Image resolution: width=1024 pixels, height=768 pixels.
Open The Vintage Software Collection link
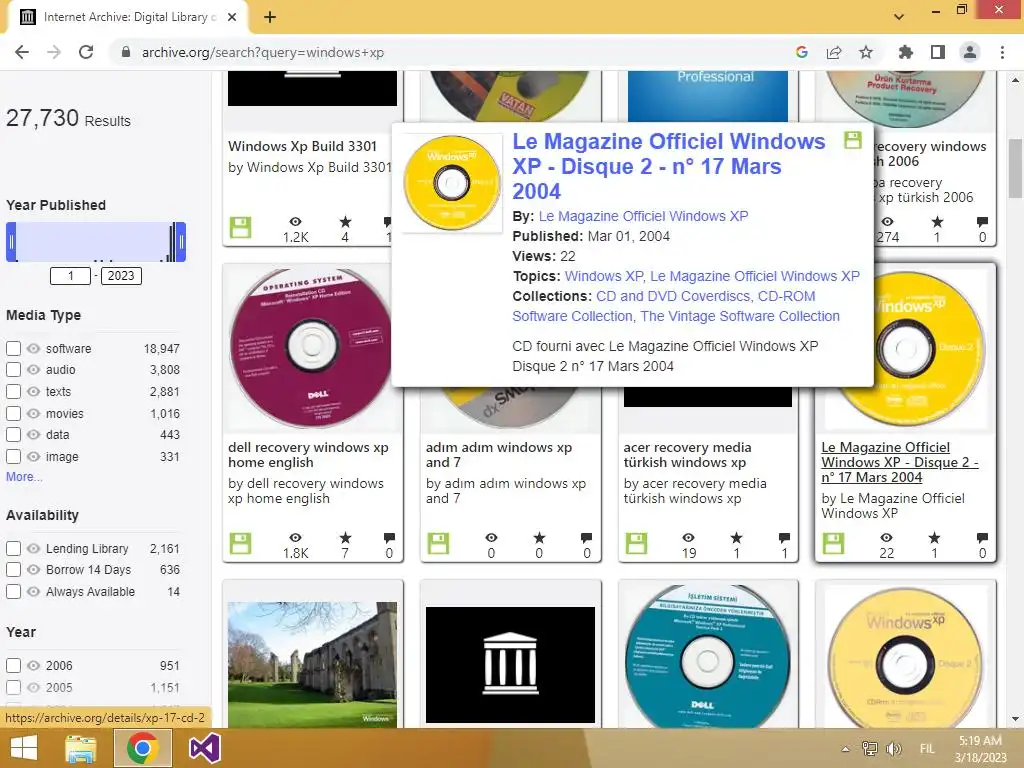[x=740, y=316]
